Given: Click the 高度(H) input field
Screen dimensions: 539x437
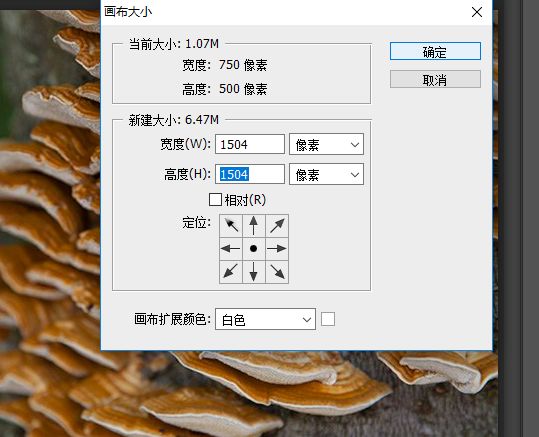Looking at the screenshot, I should click(250, 174).
